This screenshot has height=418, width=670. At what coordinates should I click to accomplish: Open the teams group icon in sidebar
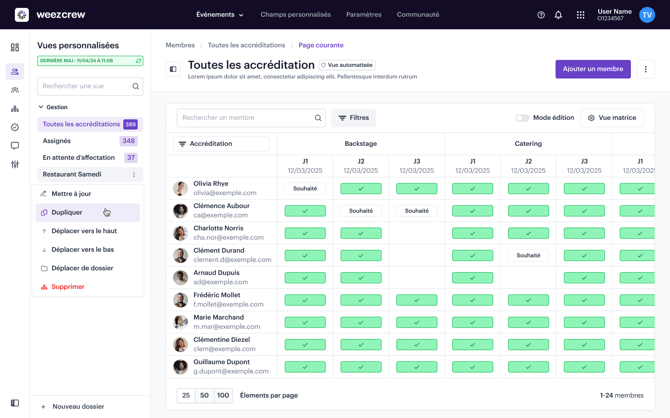[15, 90]
